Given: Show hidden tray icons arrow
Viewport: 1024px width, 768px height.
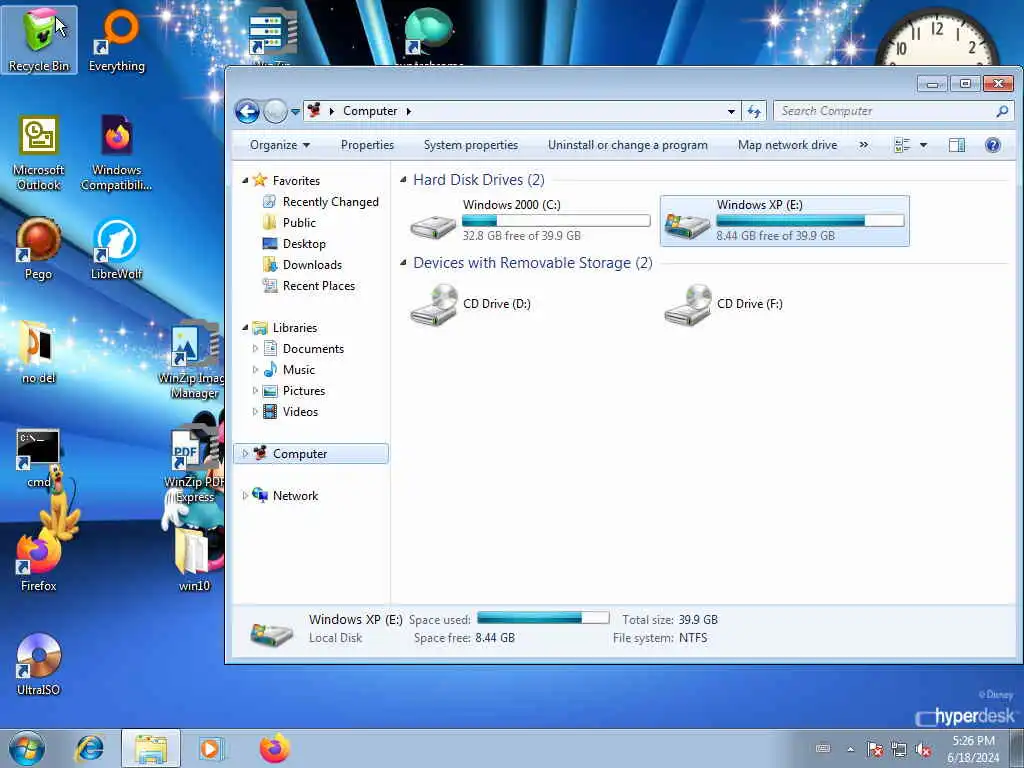Looking at the screenshot, I should click(x=850, y=749).
